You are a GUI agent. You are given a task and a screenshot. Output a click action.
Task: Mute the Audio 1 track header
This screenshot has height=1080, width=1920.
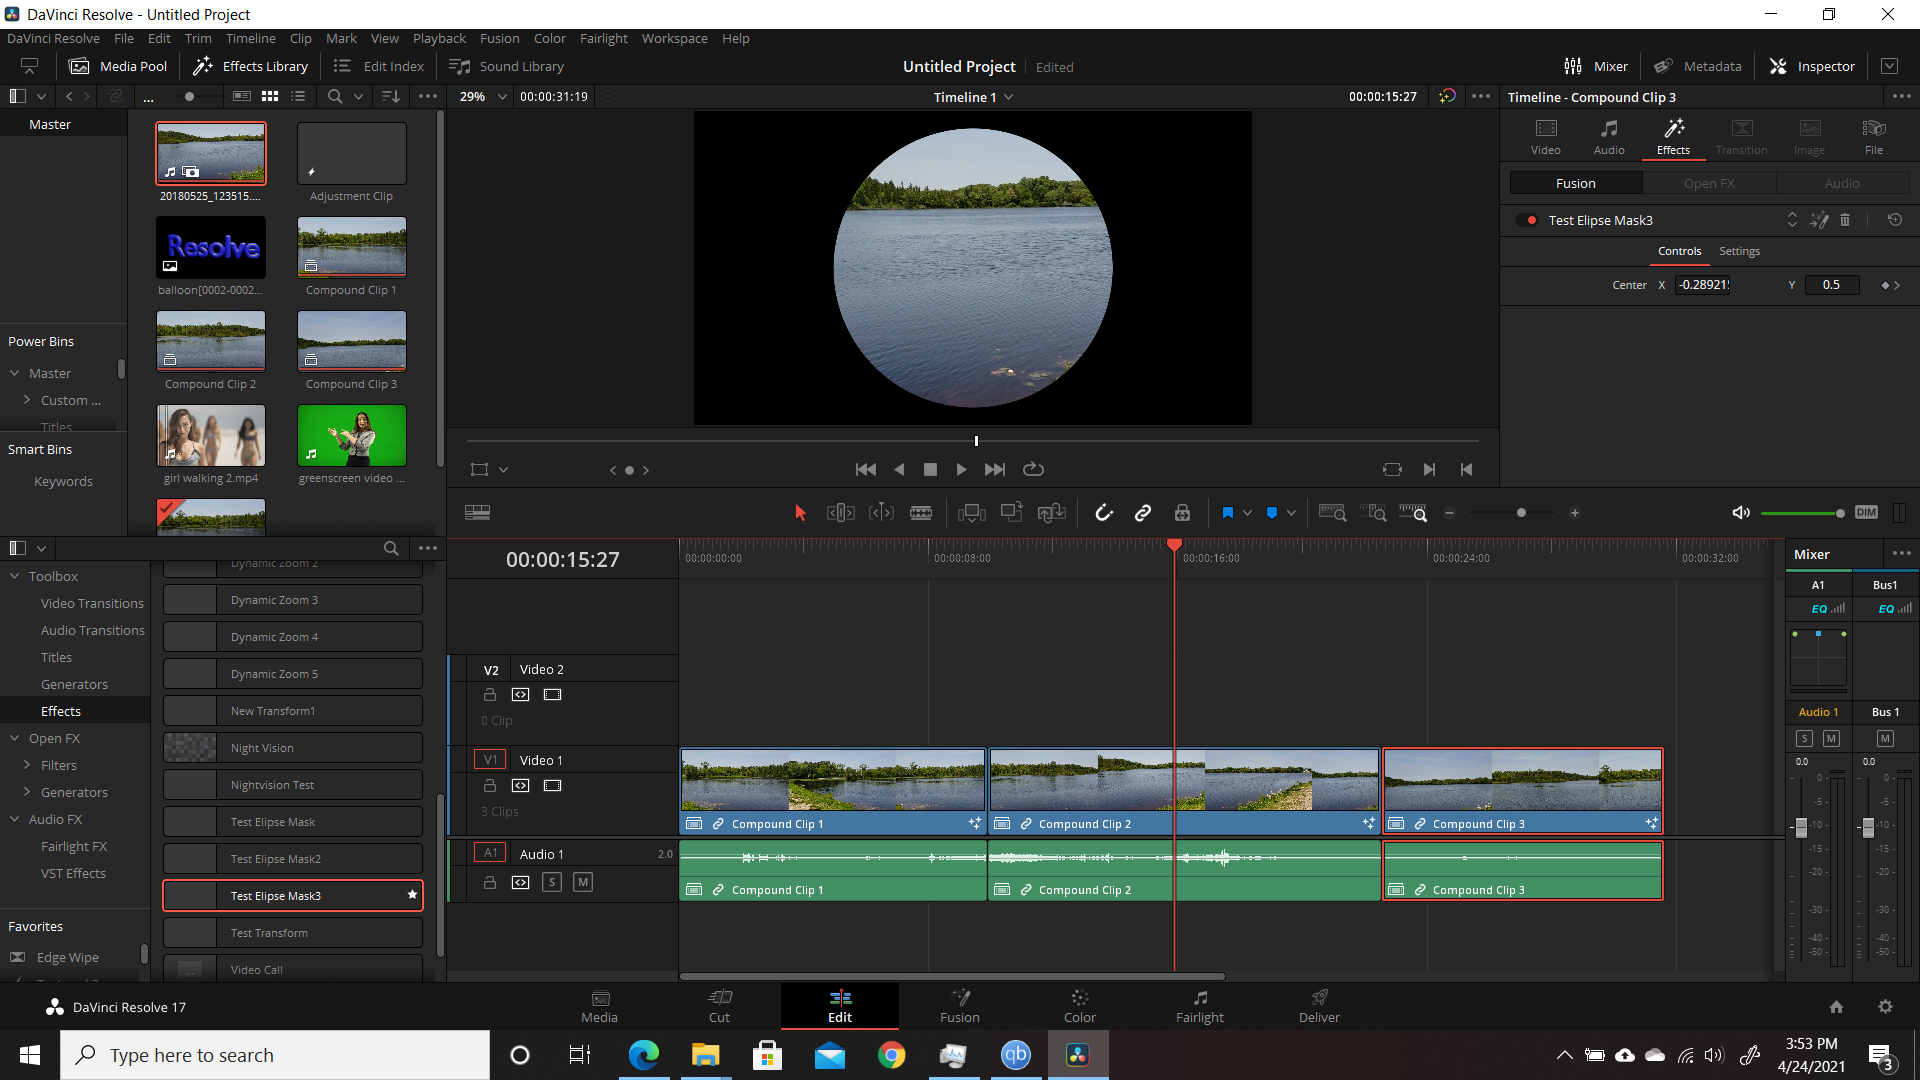583,882
